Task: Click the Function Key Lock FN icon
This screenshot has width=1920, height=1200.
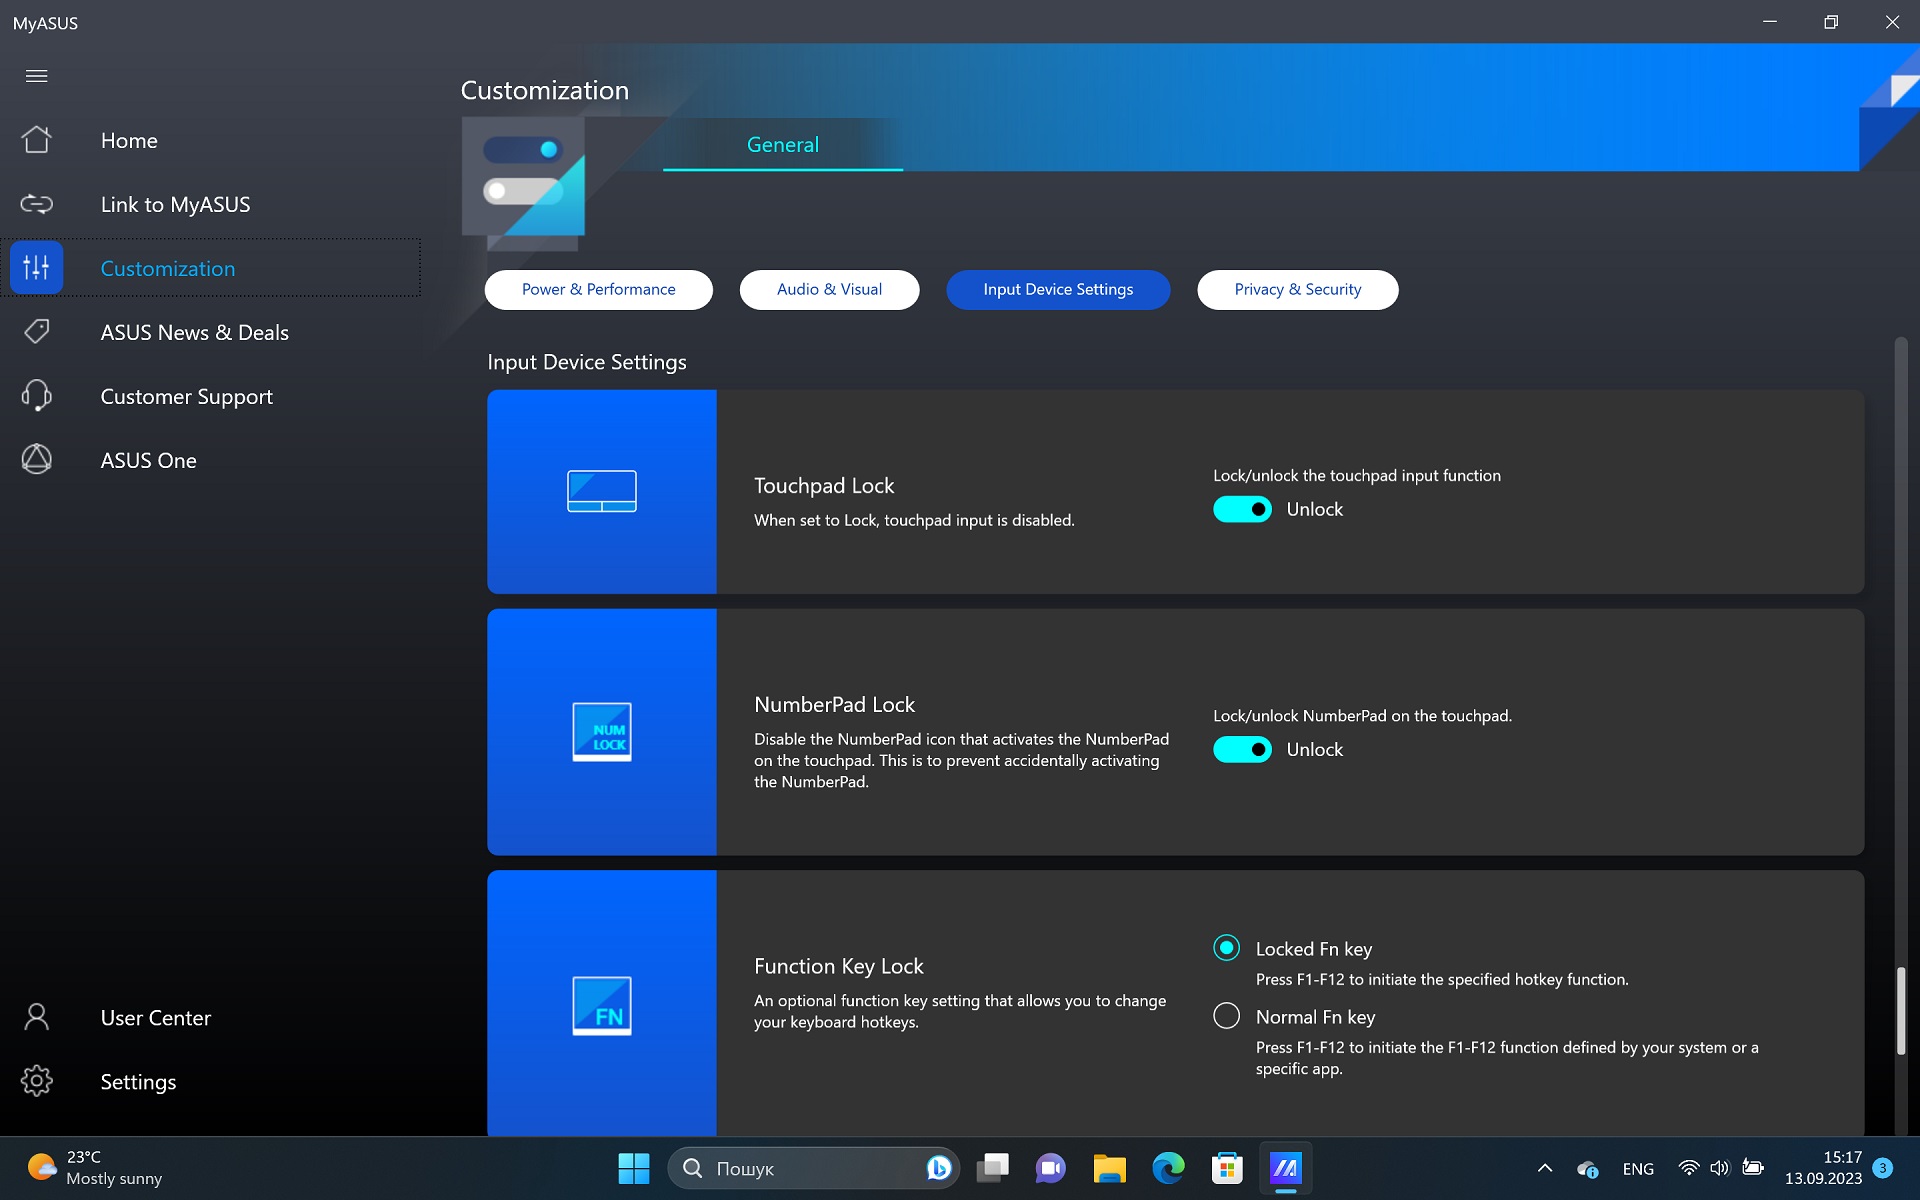Action: [x=602, y=1005]
